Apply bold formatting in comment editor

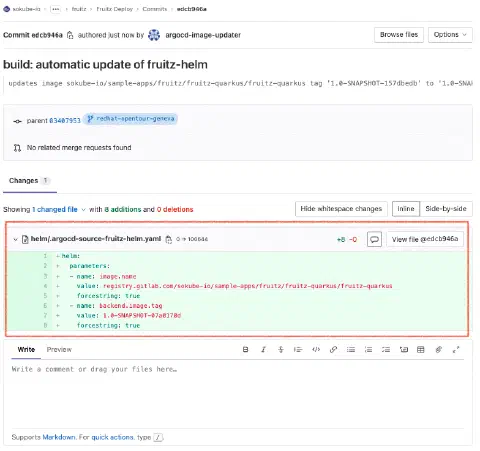tap(245, 349)
